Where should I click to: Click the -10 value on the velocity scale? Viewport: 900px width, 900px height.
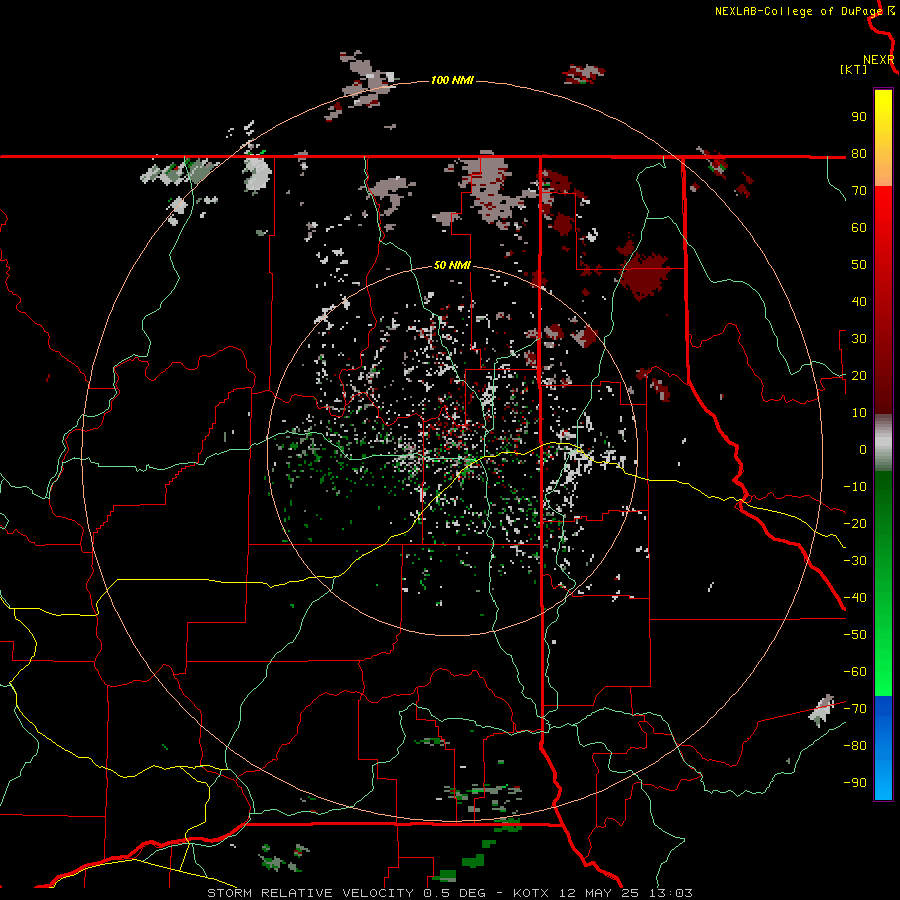click(855, 487)
